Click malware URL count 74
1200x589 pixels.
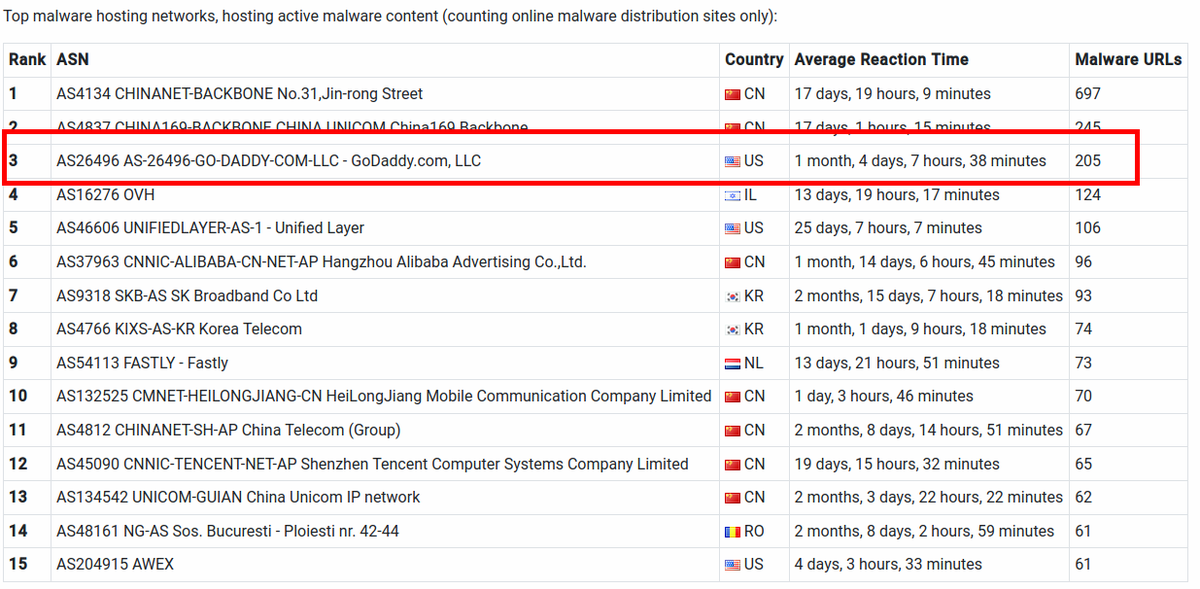[x=1084, y=329]
